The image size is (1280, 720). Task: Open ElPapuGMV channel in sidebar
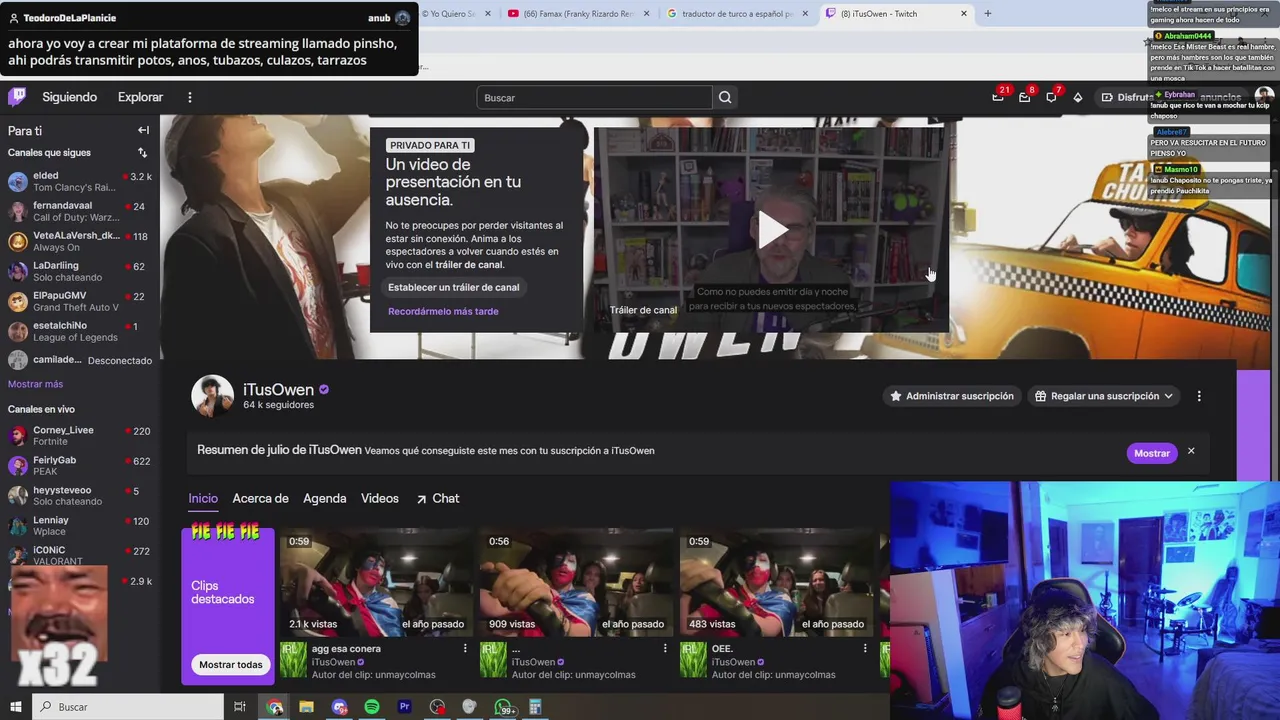pyautogui.click(x=80, y=301)
